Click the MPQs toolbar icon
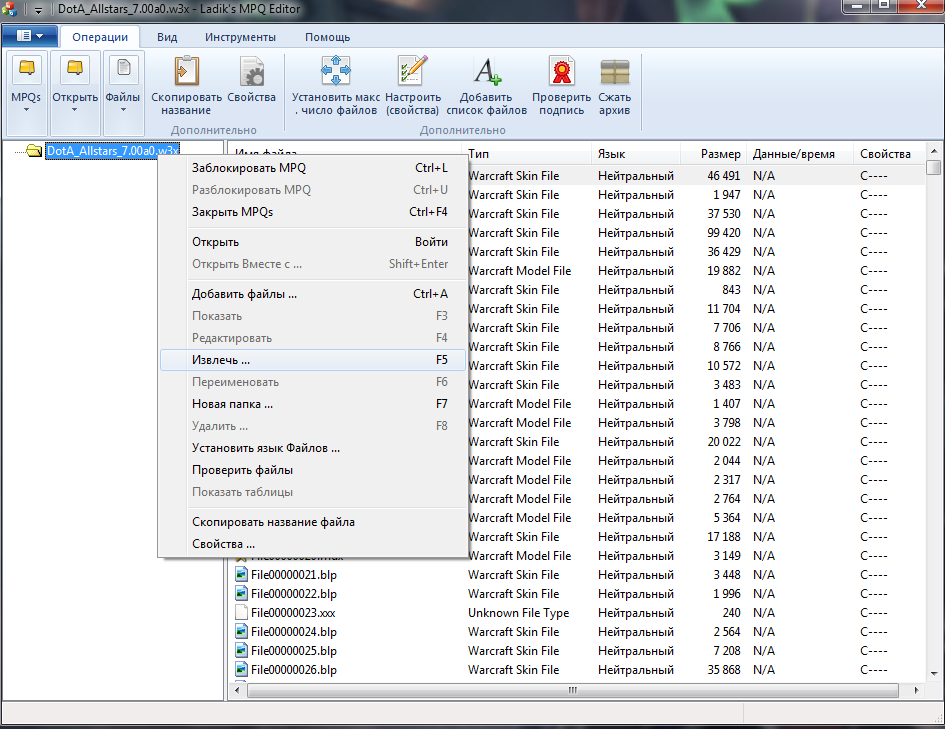This screenshot has width=945, height=729. pos(27,69)
